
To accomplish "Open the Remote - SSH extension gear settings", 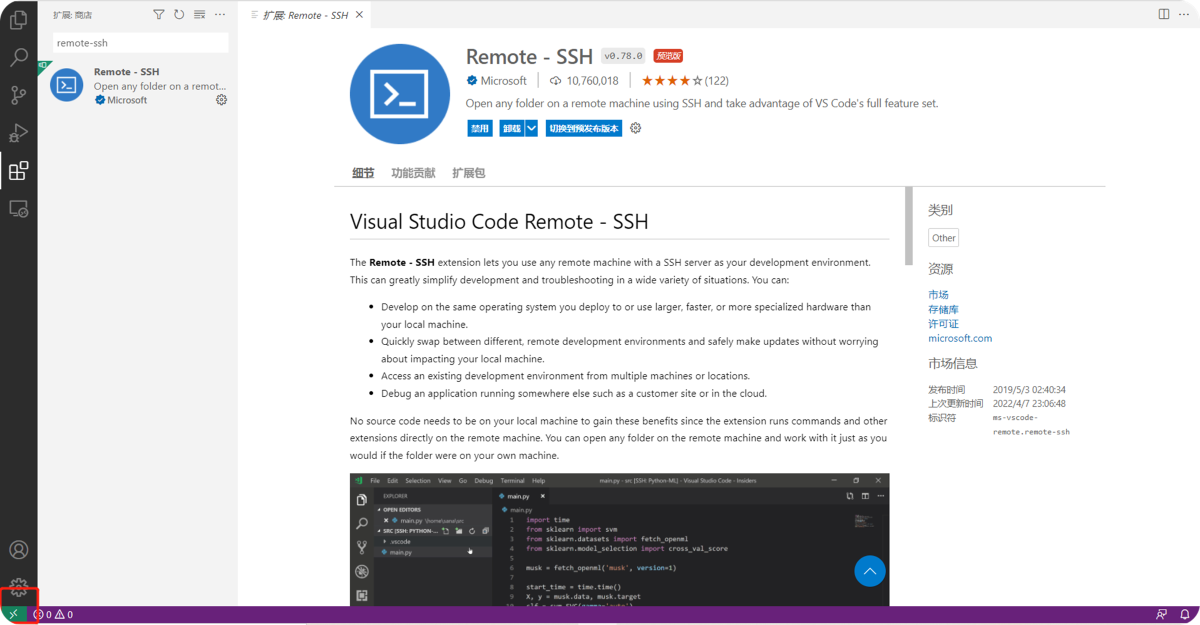I will click(x=635, y=128).
